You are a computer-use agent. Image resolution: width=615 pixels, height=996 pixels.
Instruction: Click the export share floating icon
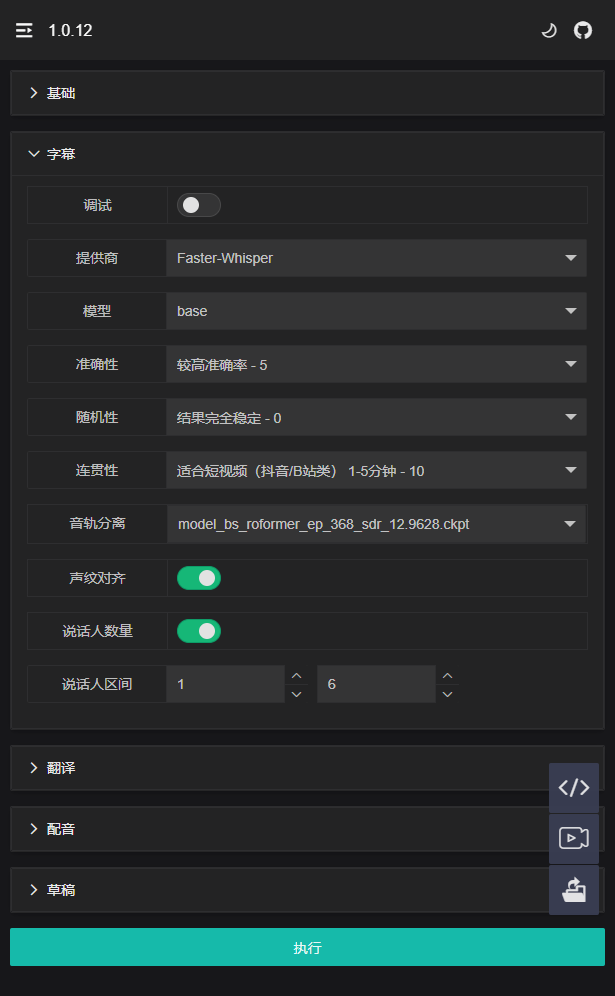click(574, 889)
